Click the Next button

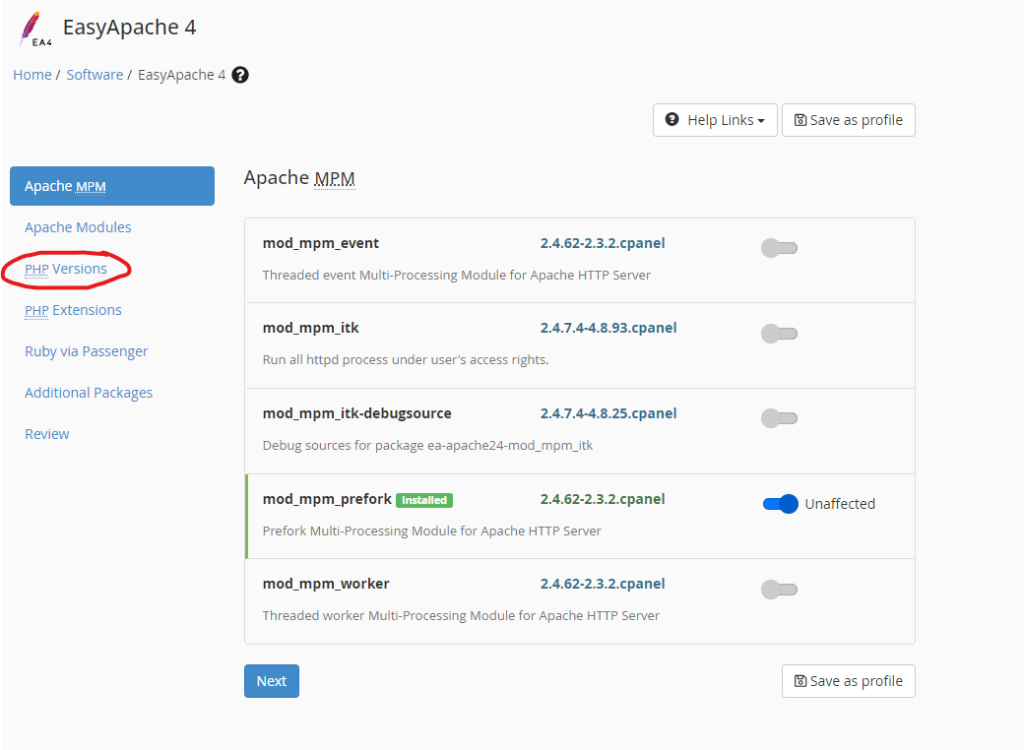[x=272, y=681]
